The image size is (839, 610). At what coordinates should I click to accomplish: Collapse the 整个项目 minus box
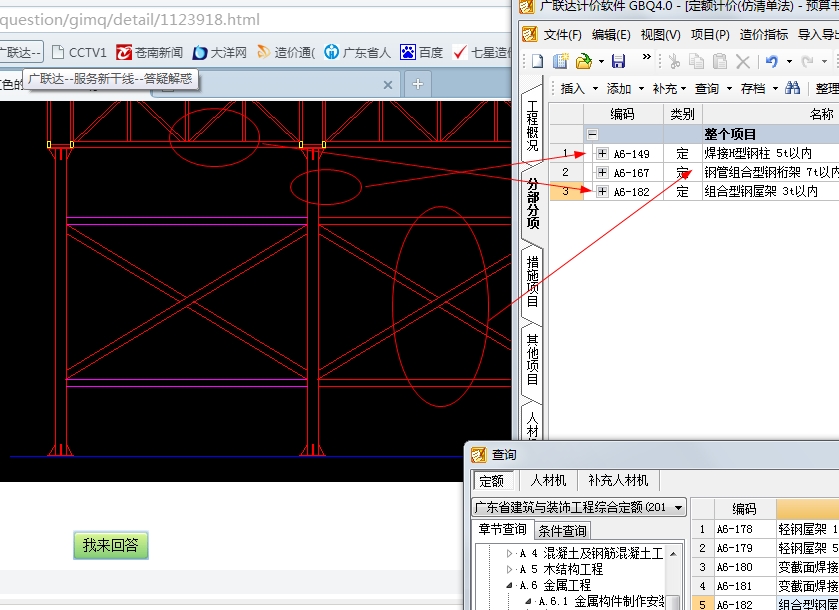(x=592, y=134)
